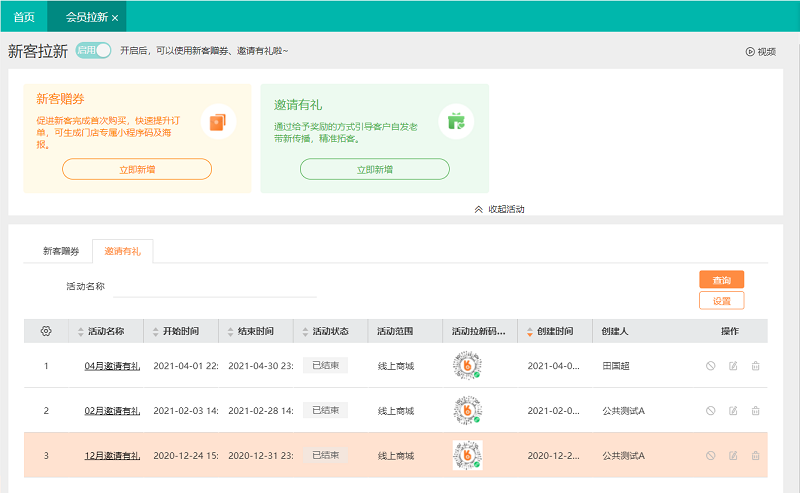This screenshot has height=493, width=800.
Task: Toggle the 新客拉新 启用 switch
Action: tap(93, 50)
